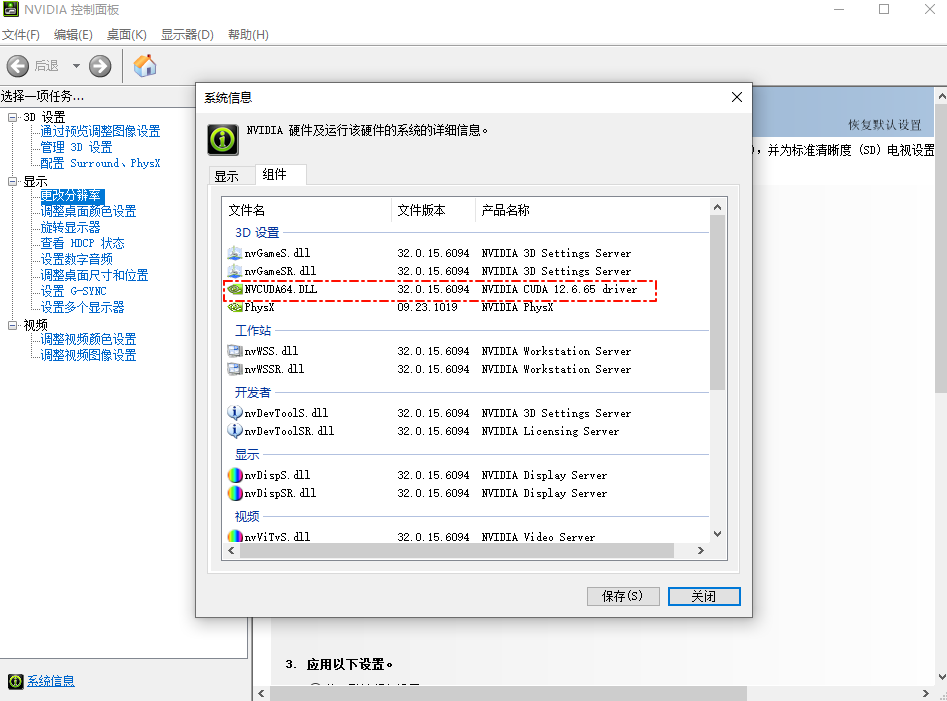Click the nvDevToolS.dll info icon
Viewport: 947px width, 701px height.
point(234,413)
